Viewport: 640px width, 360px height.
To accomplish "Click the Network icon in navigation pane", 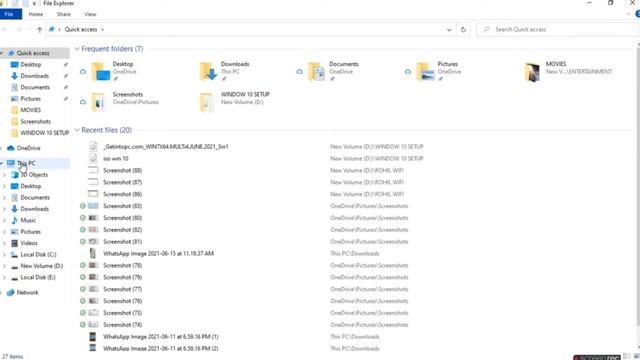I will pos(11,293).
